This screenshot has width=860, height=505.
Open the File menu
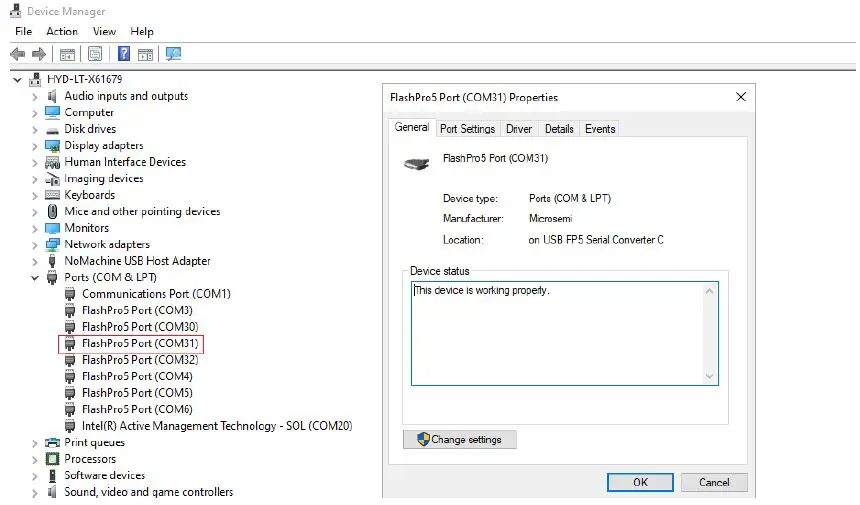tap(24, 31)
